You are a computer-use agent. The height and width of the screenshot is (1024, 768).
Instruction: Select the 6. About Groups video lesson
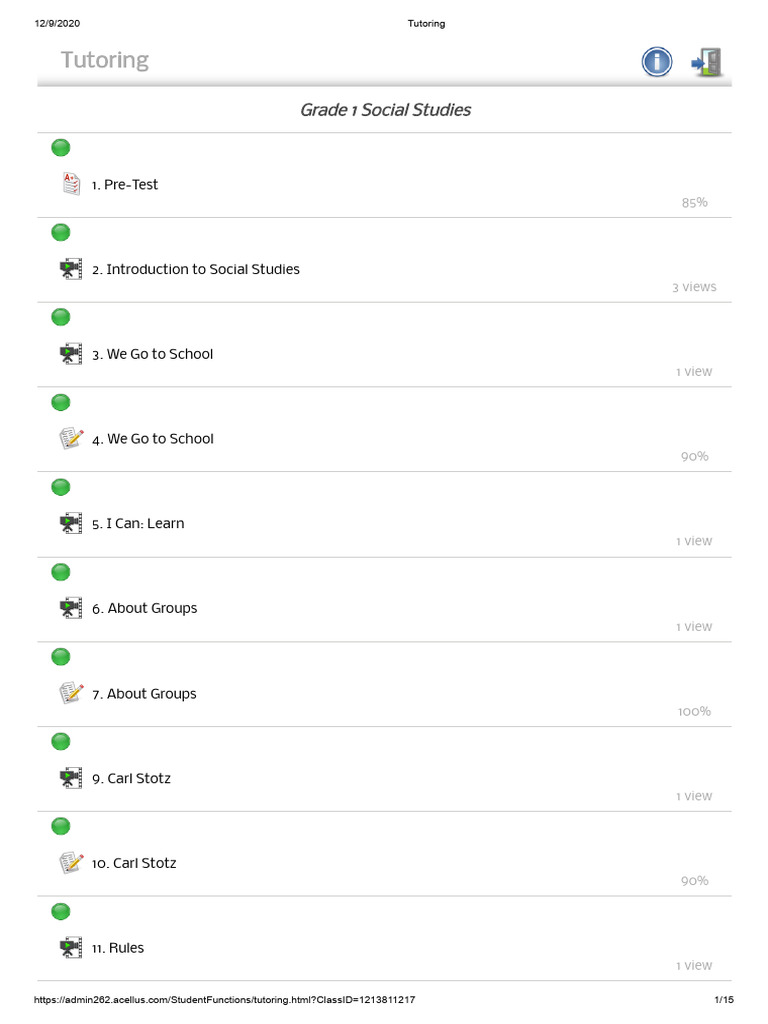click(145, 608)
